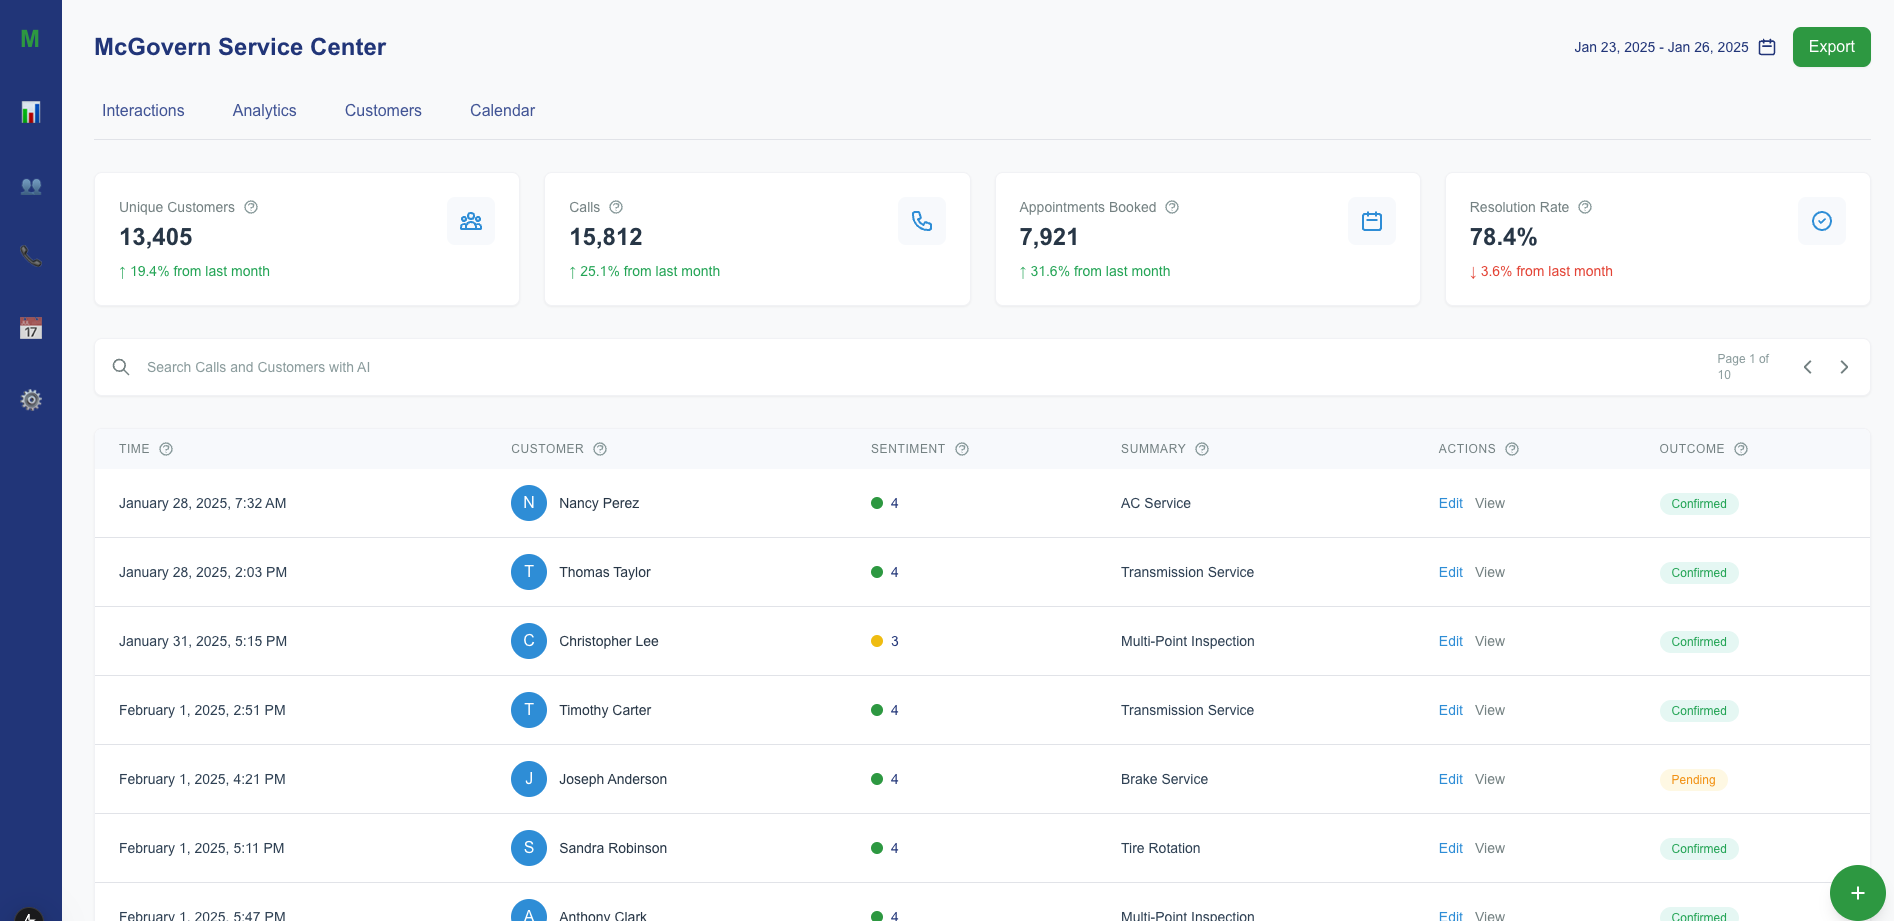Click the CUSTOMER column help icon
This screenshot has width=1894, height=921.
pos(600,449)
